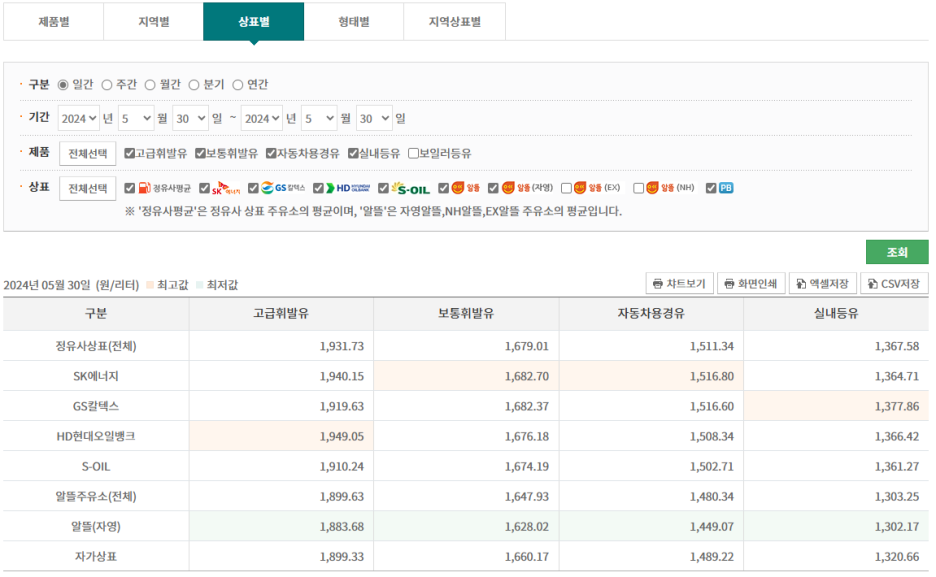936x577 pixels.
Task: Click the HD현대오일뱅크 brand logo
Action: tap(349, 188)
